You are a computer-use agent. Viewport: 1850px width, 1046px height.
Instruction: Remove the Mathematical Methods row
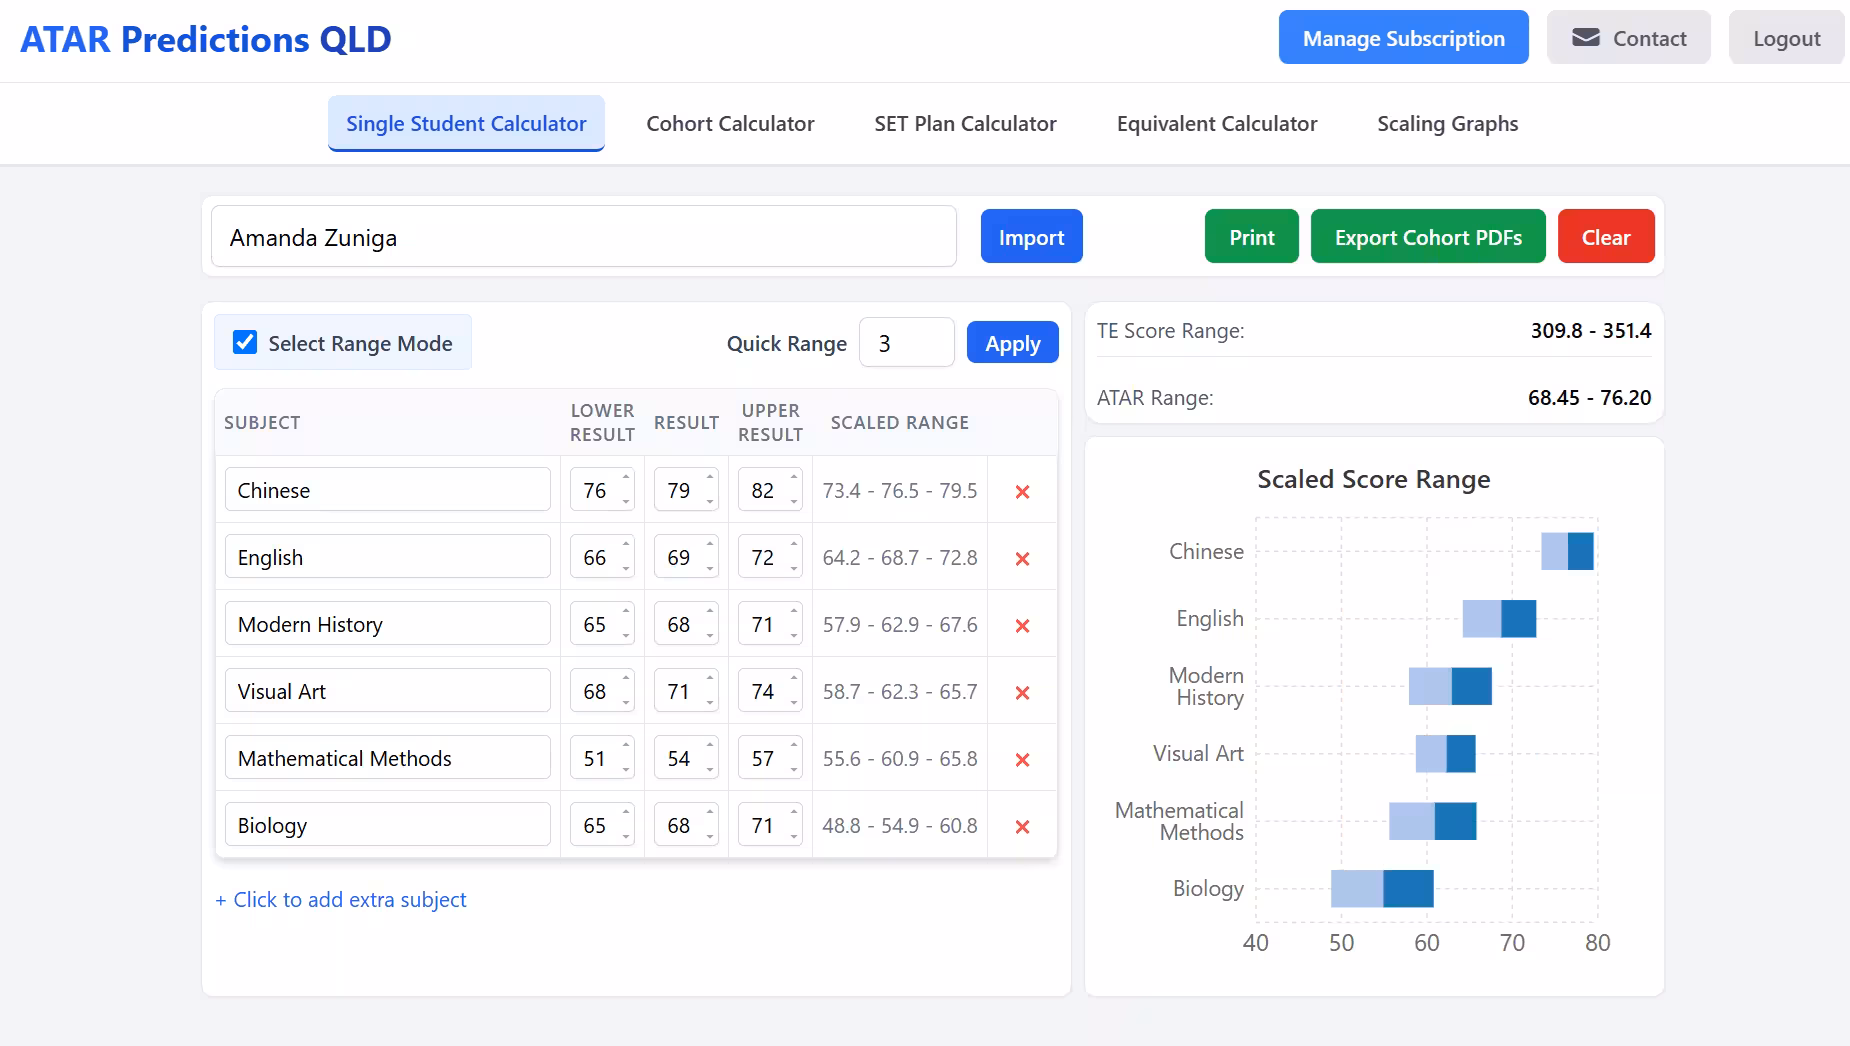[1022, 759]
